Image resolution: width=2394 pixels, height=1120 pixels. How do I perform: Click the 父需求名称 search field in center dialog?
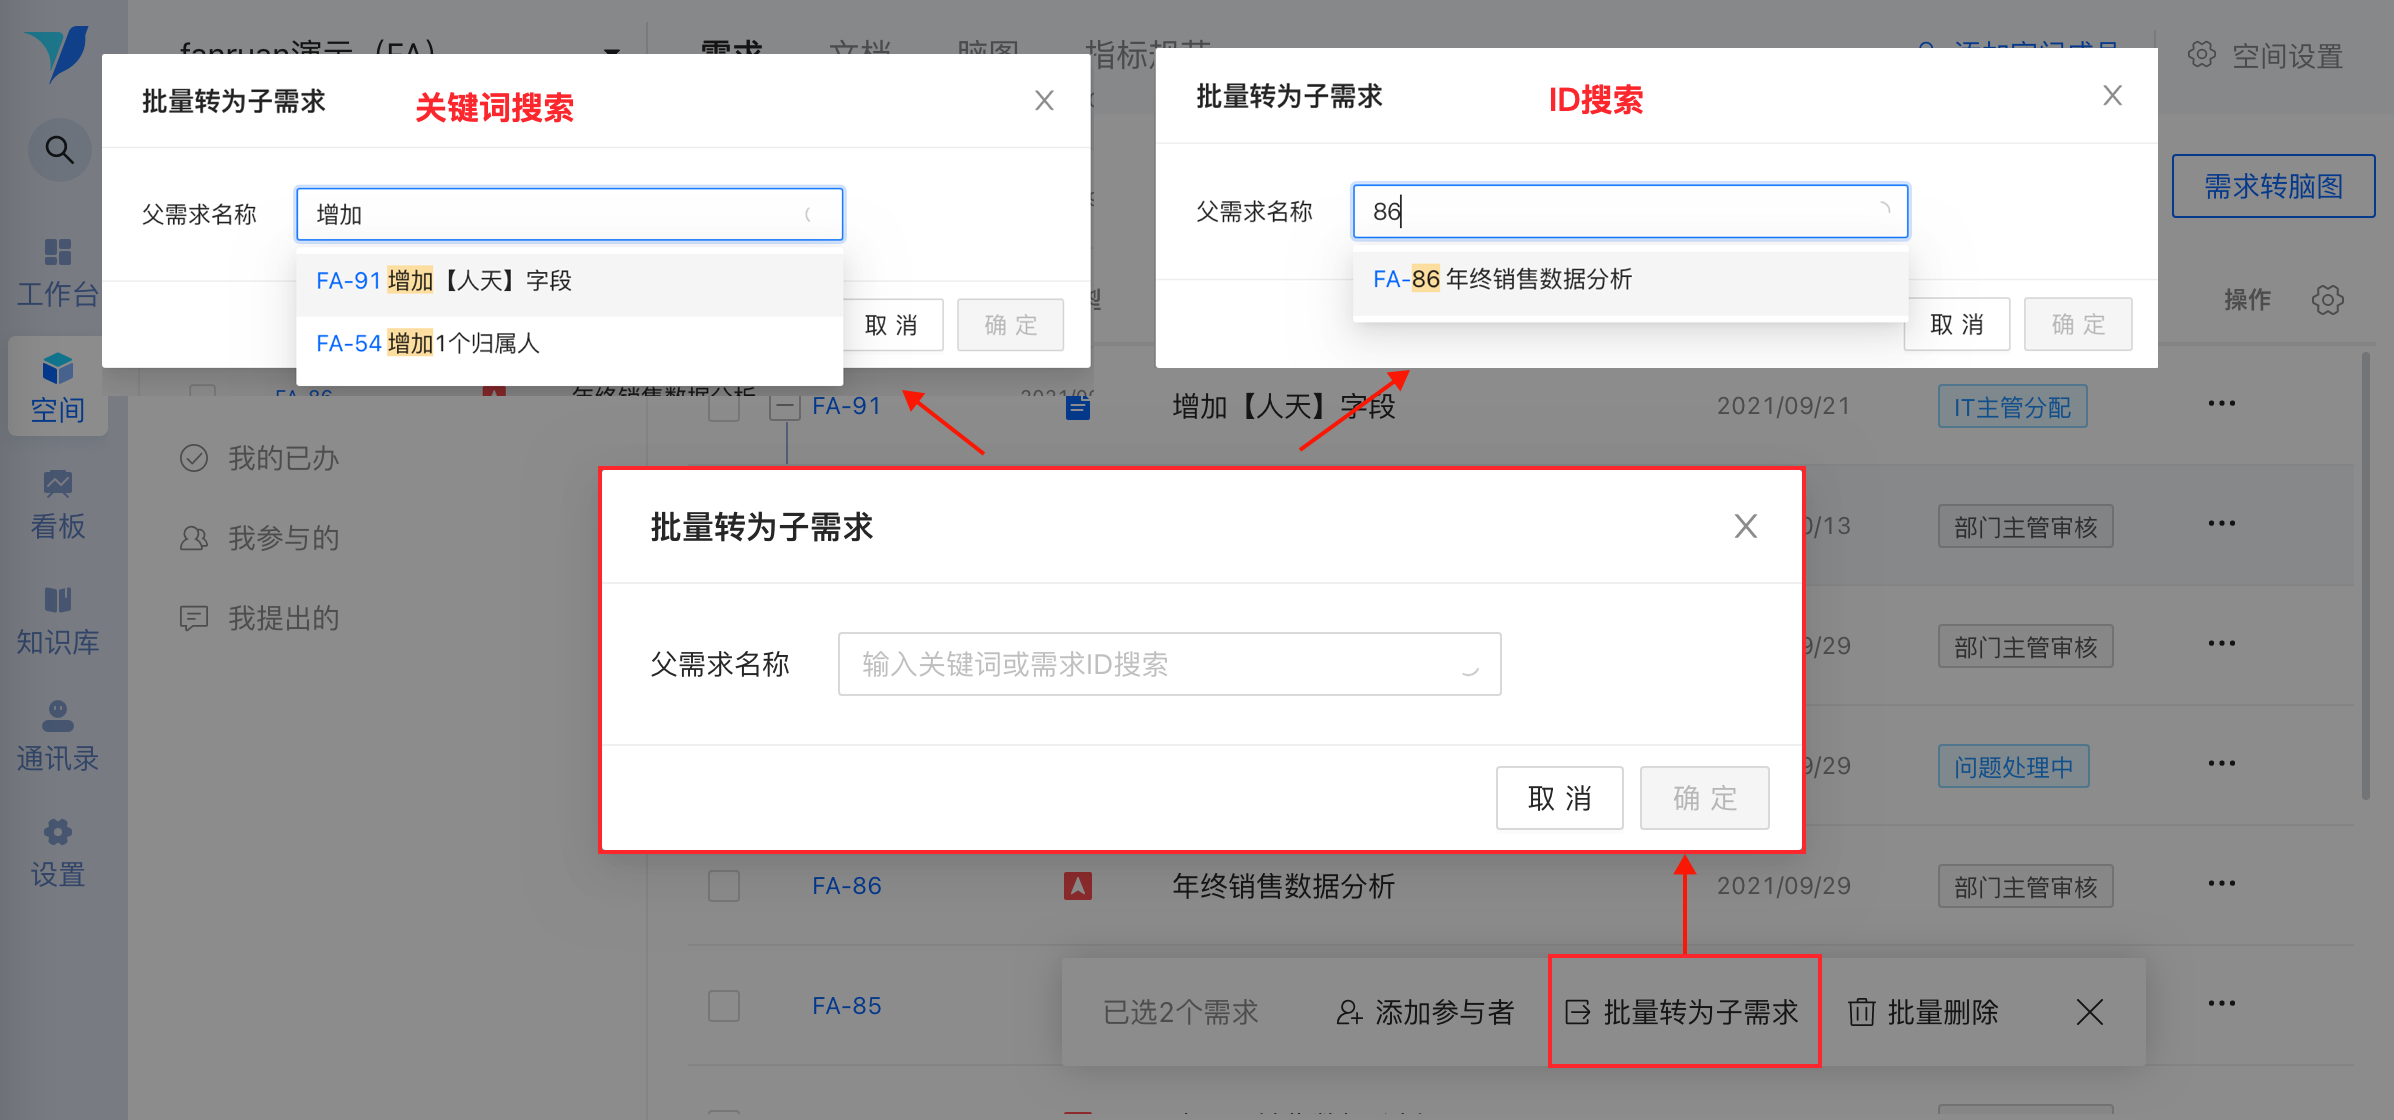tap(1168, 664)
